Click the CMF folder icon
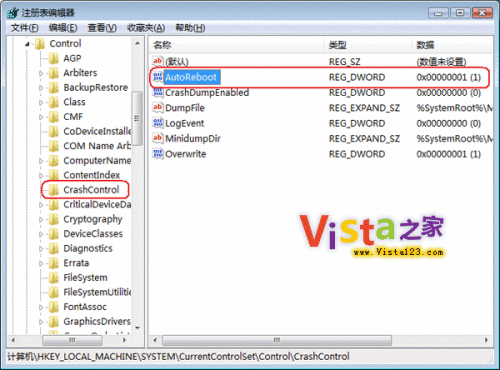Screen dimensions: 500x370 (54, 117)
